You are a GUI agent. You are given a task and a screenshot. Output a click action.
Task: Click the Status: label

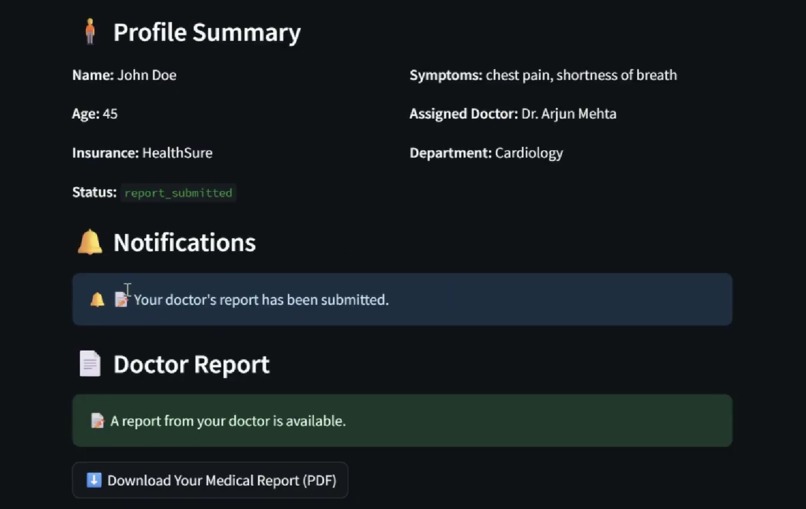click(x=95, y=192)
